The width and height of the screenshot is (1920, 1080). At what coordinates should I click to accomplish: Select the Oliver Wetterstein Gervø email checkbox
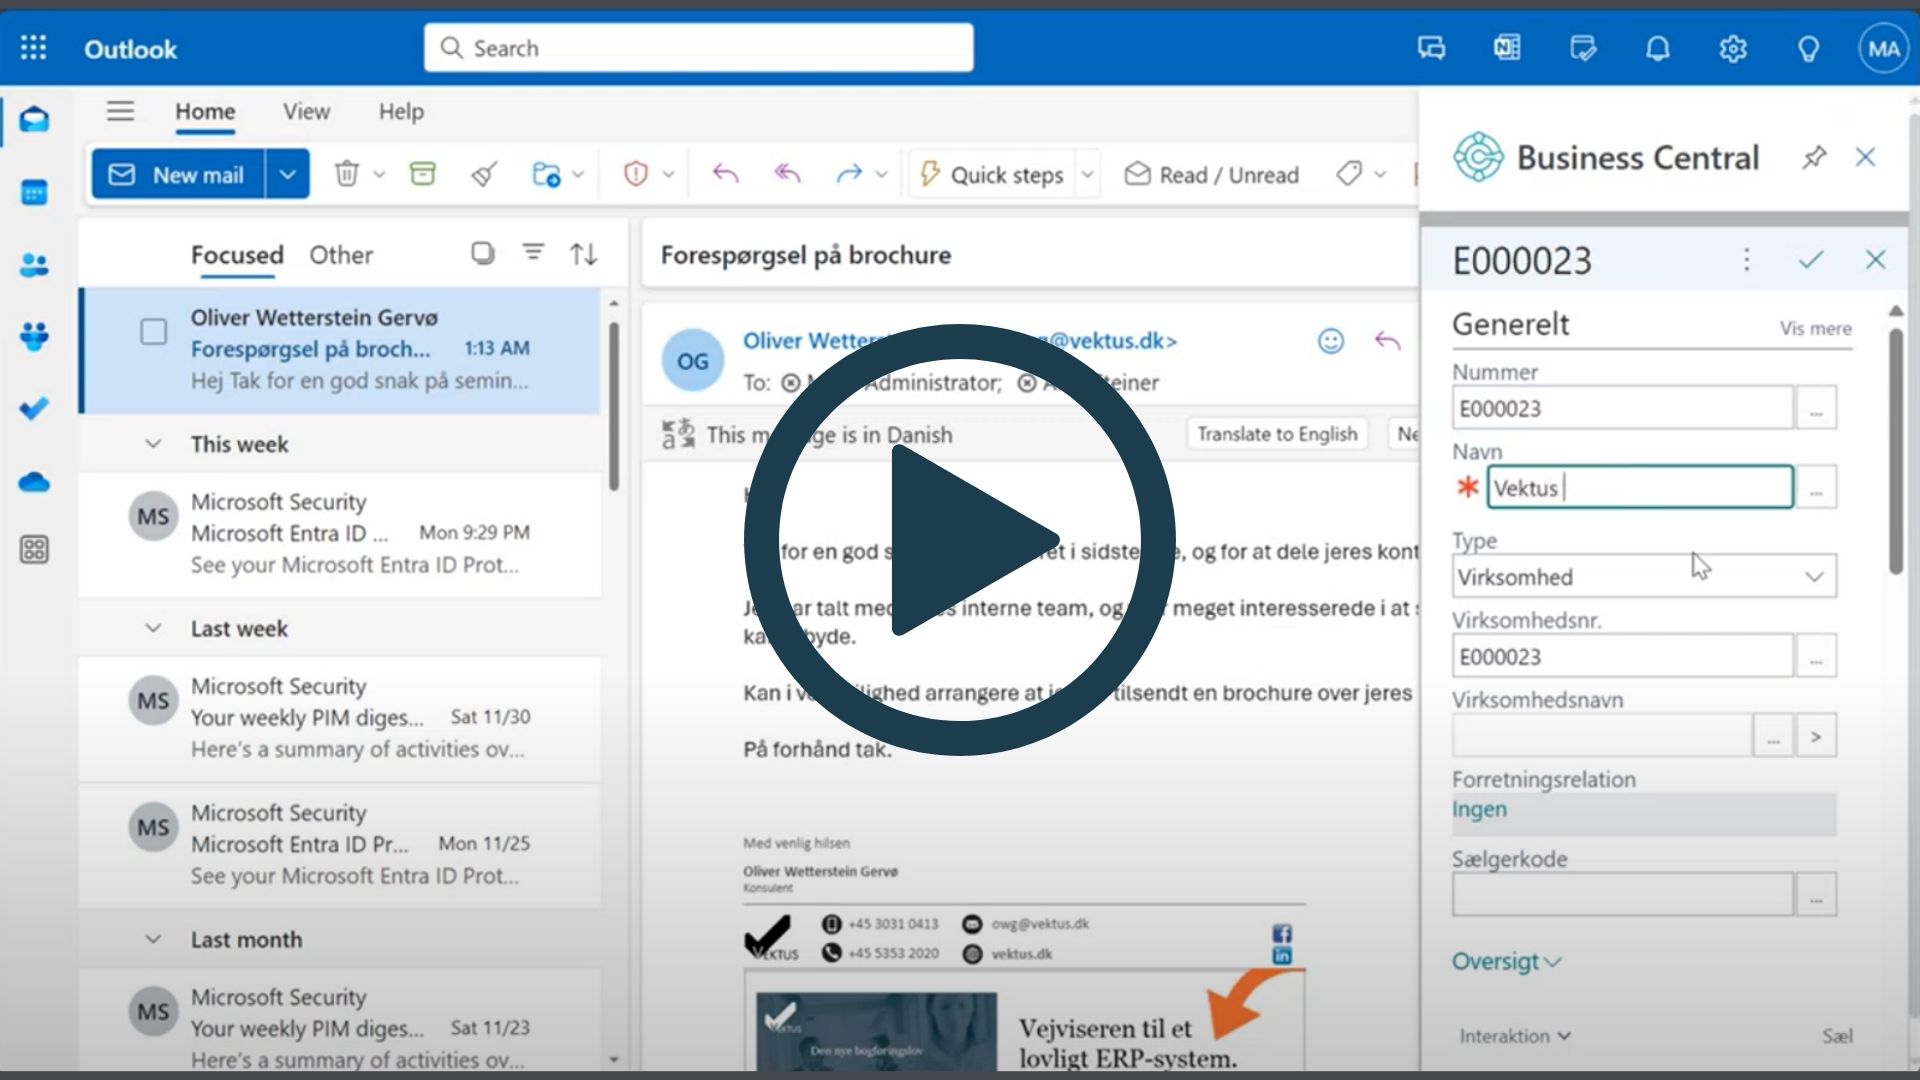153,332
